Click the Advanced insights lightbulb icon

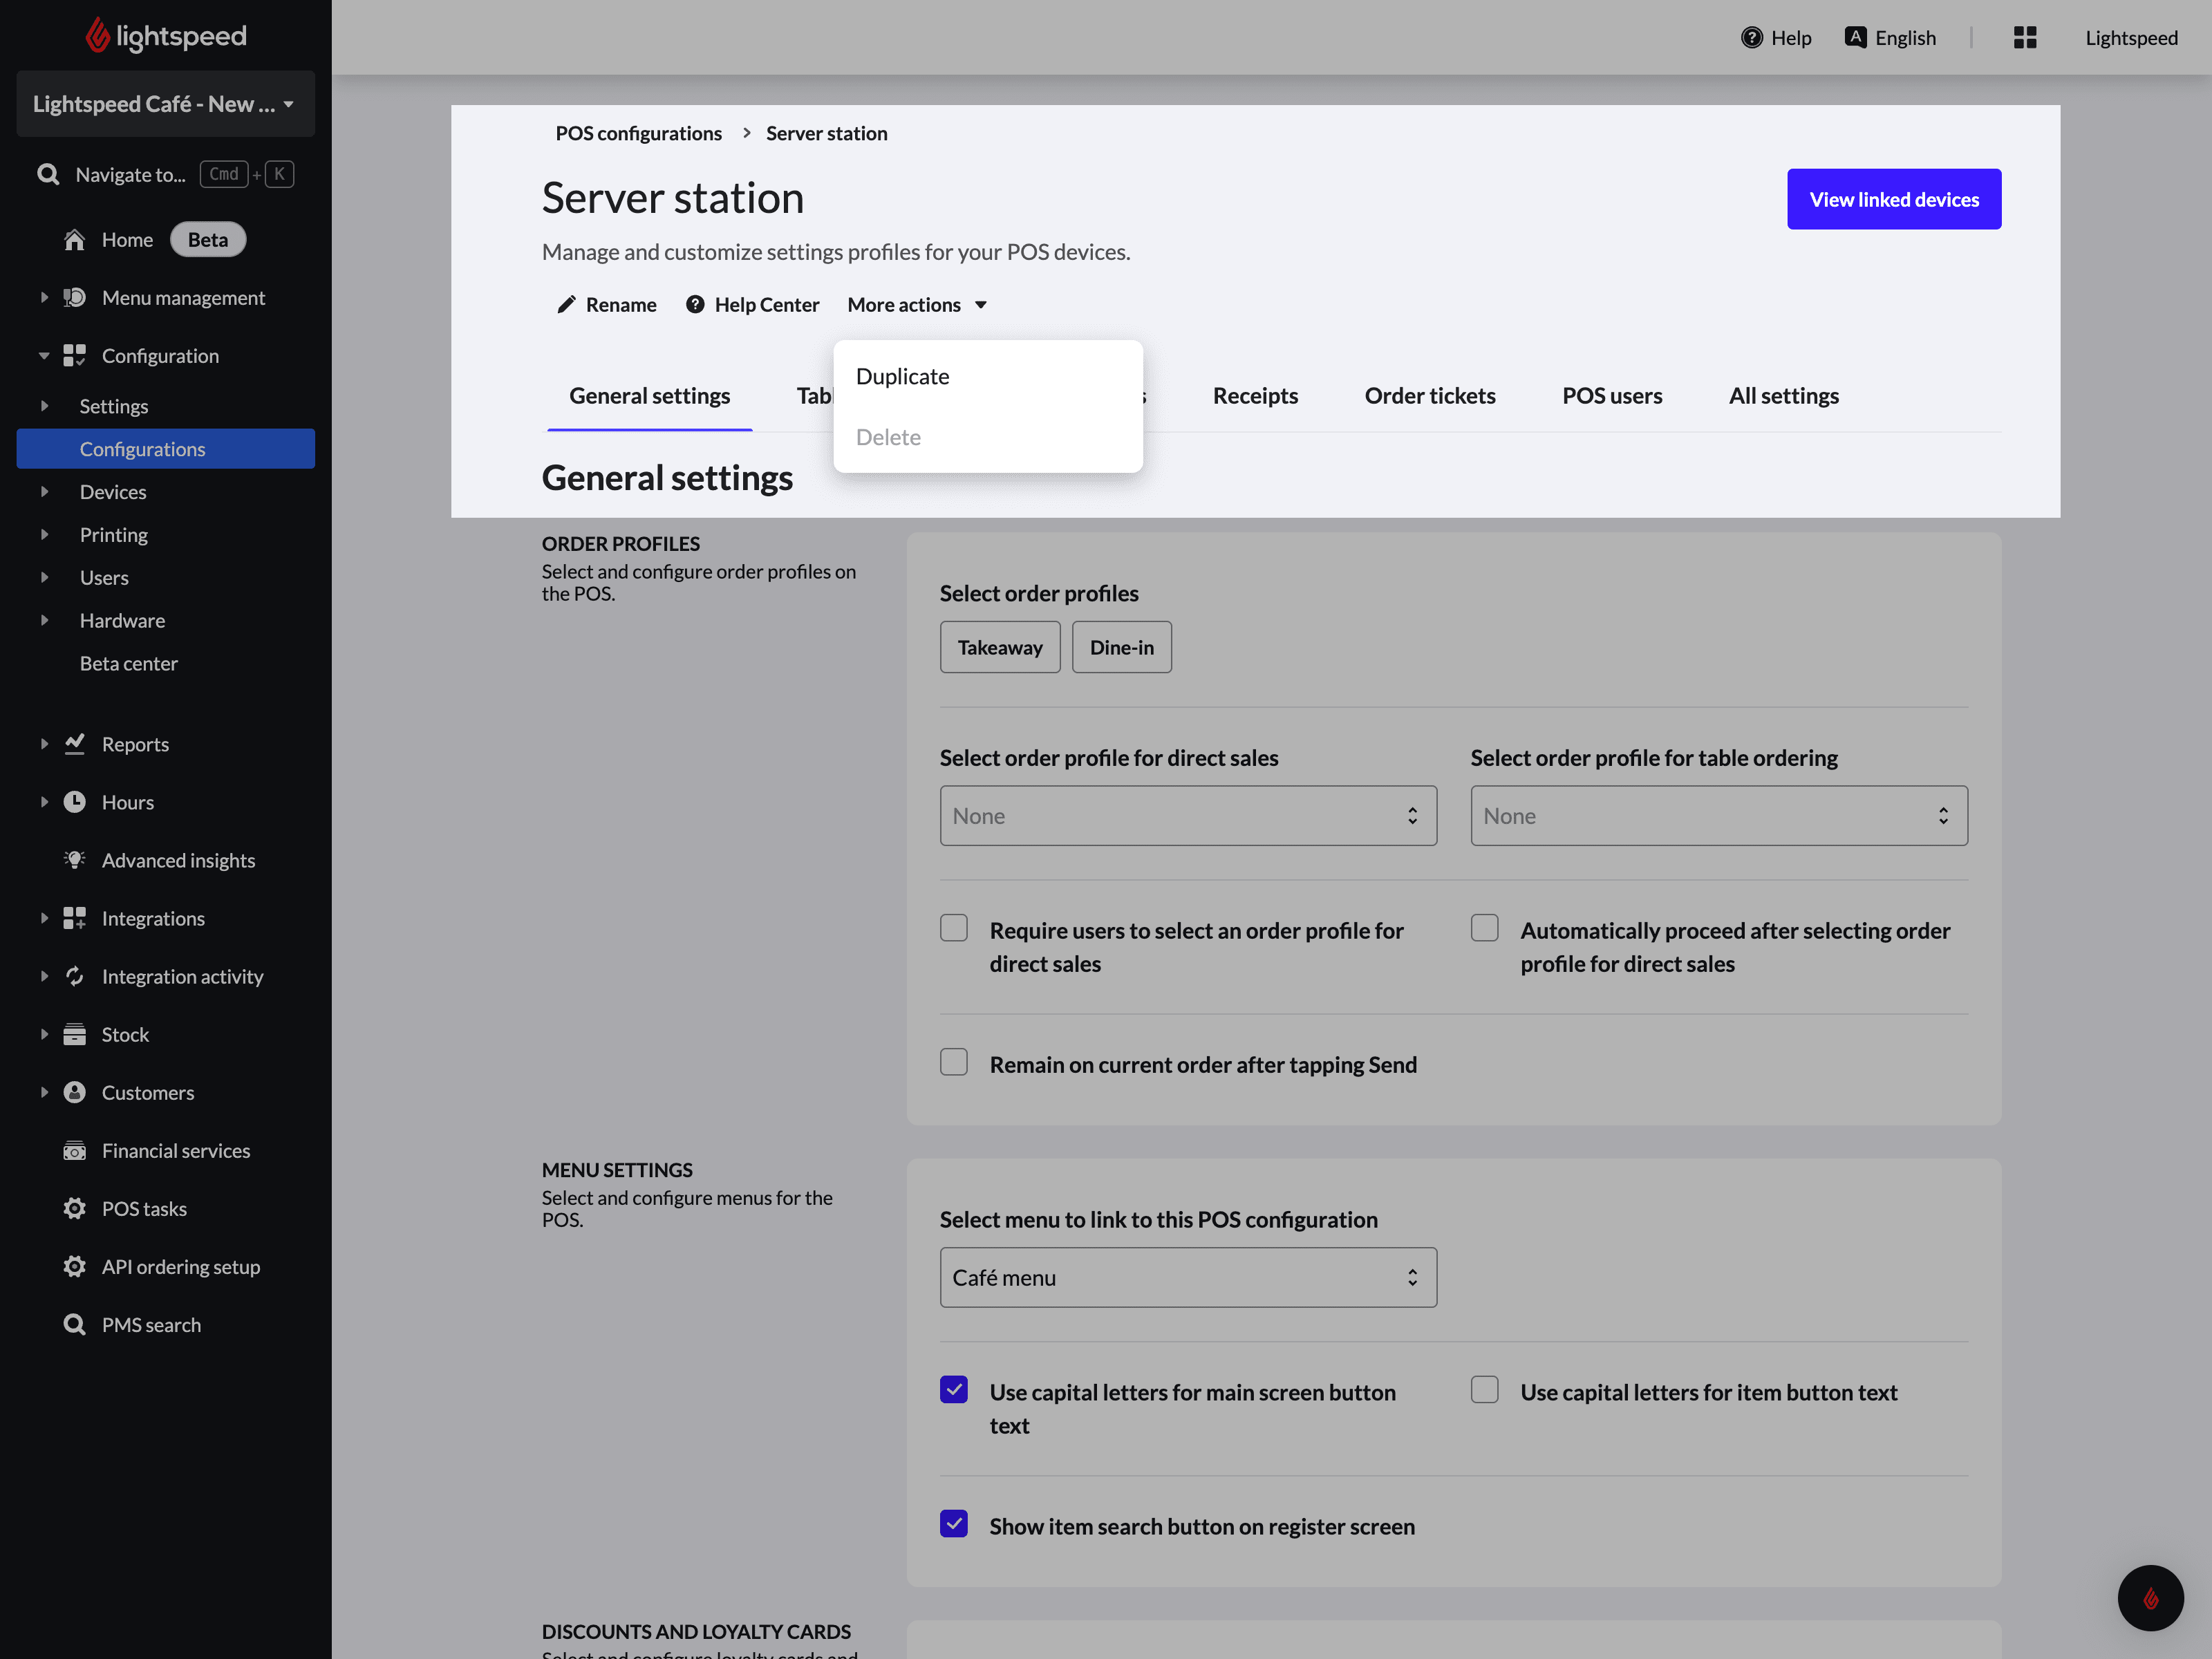point(75,860)
